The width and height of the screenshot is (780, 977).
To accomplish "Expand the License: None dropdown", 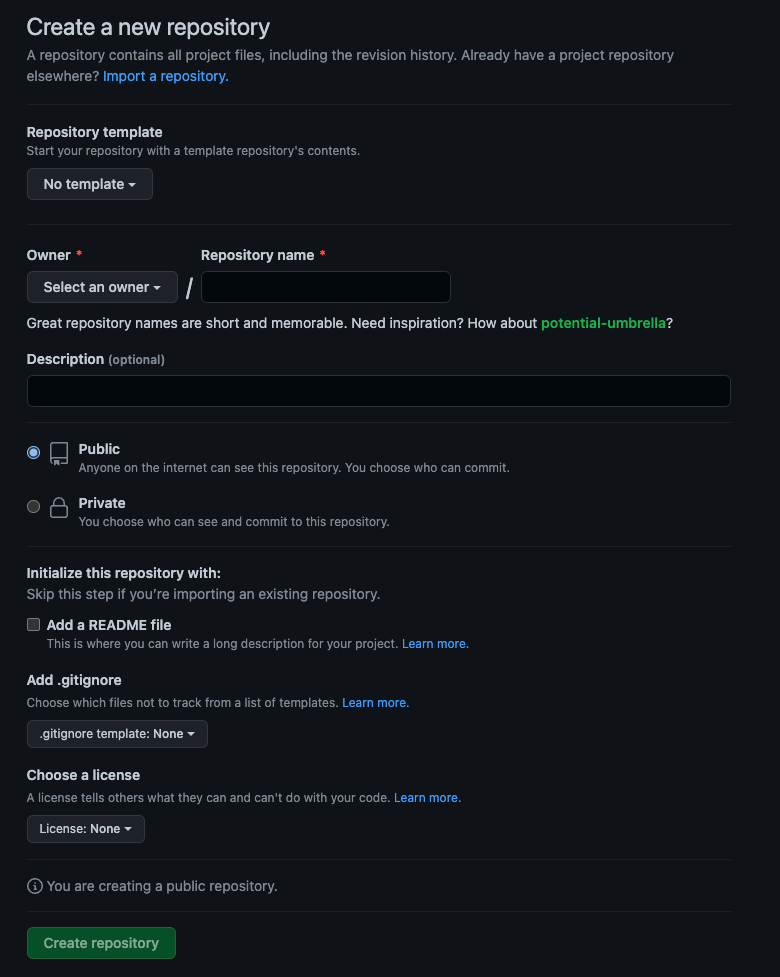I will pyautogui.click(x=86, y=829).
